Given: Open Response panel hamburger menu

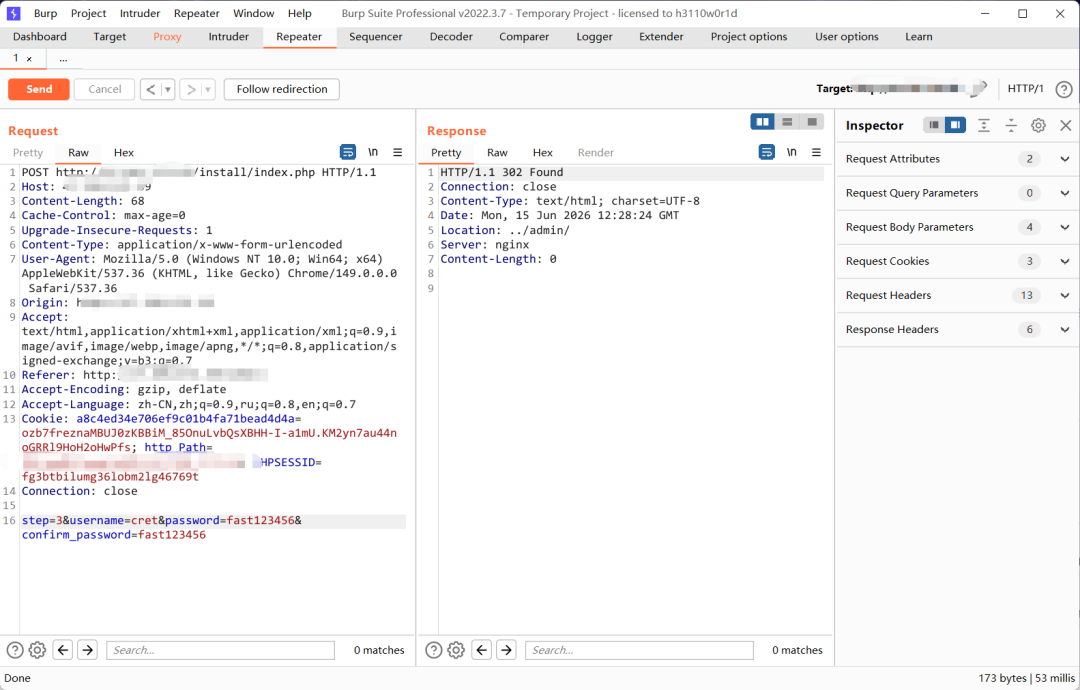Looking at the screenshot, I should point(816,152).
